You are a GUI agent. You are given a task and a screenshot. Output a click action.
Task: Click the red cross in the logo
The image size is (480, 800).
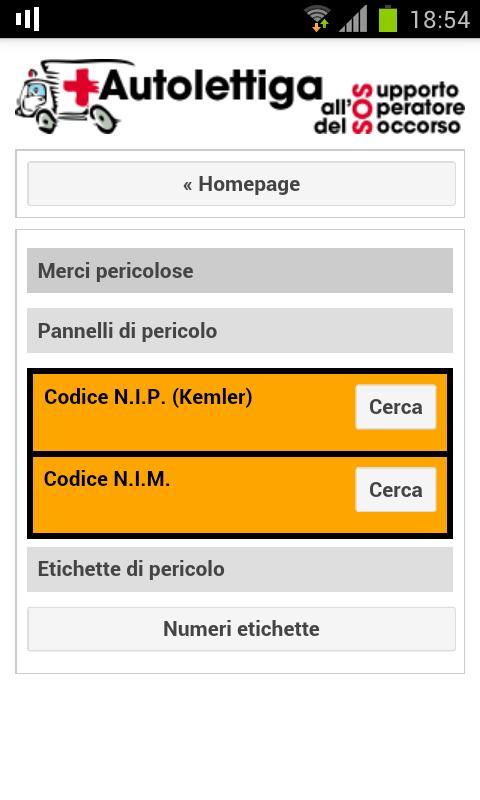(81, 87)
